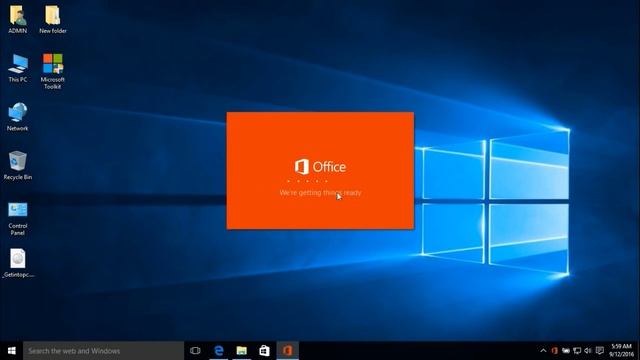This screenshot has height=360, width=640.
Task: Click the Office icon in system tray
Action: (554, 351)
